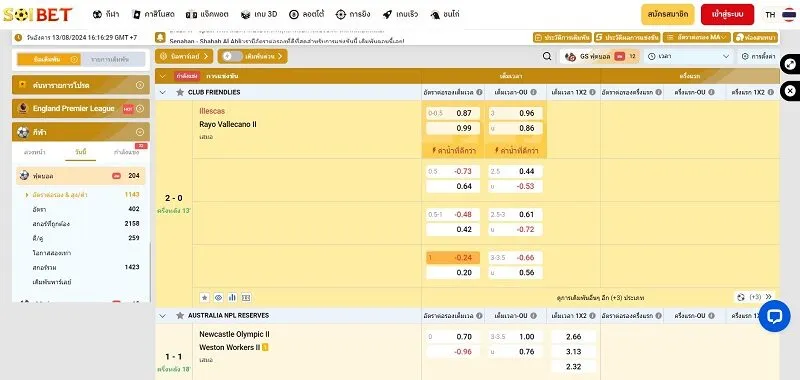Click the eye watch icon for Illescas match
Viewport: 800px width, 380px height.
click(218, 297)
